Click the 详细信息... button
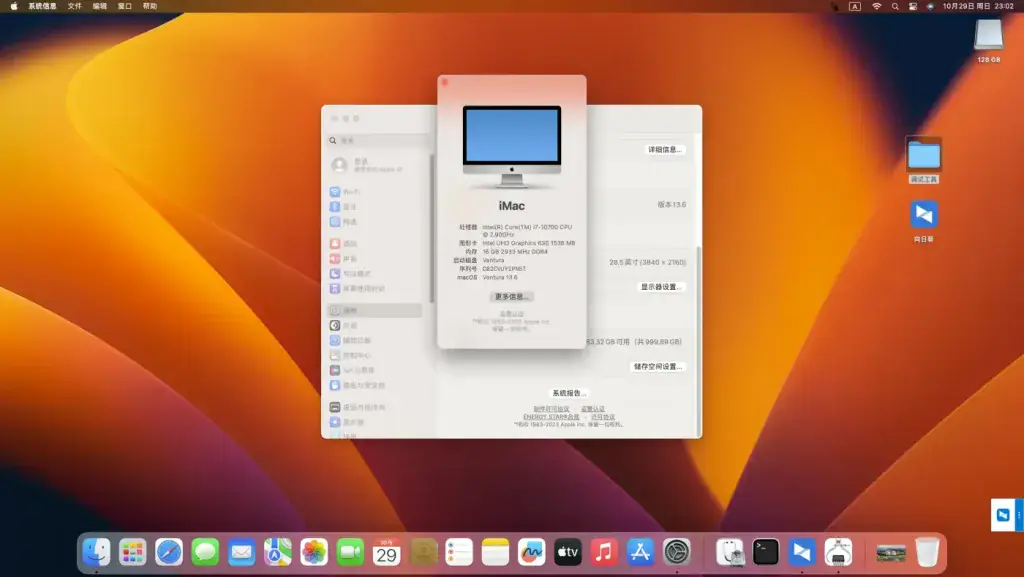1024x577 pixels. tap(664, 149)
